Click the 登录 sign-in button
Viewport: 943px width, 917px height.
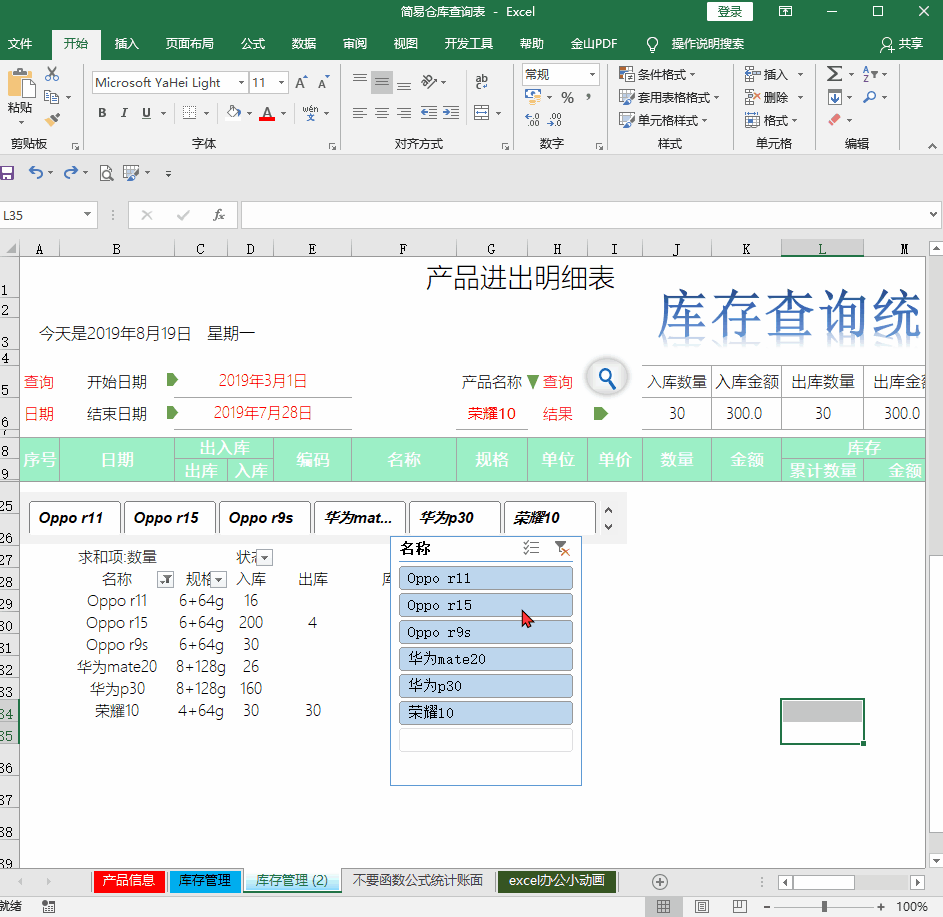(x=730, y=11)
